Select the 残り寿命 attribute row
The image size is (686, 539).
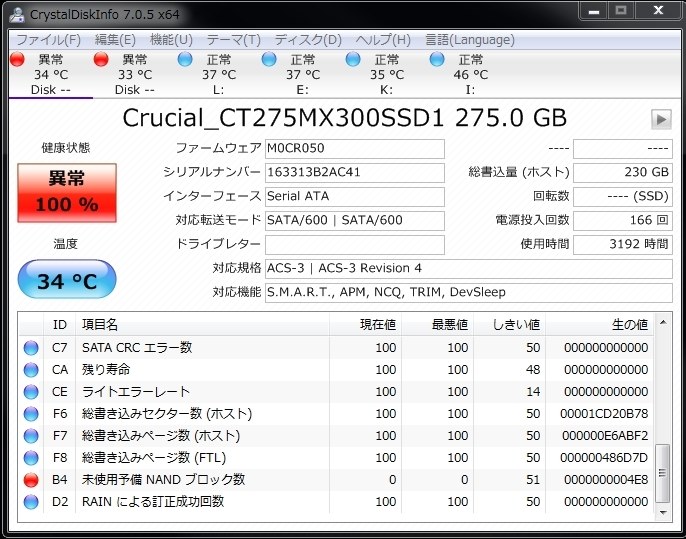point(336,370)
